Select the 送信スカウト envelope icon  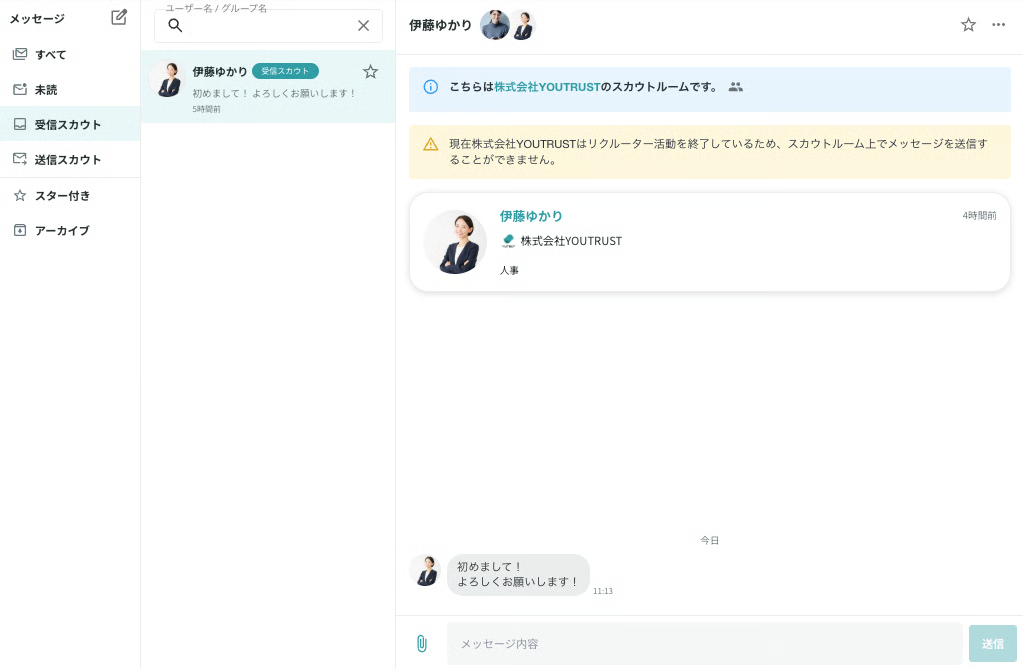click(22, 159)
